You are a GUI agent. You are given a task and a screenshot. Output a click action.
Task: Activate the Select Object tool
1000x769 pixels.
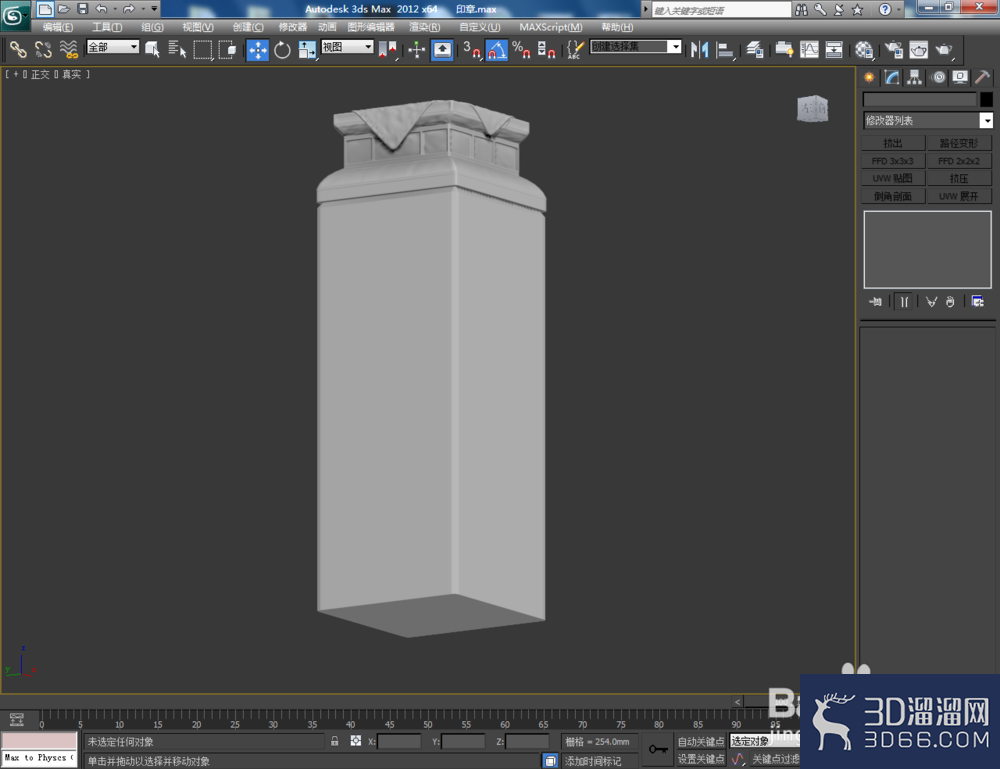[152, 50]
